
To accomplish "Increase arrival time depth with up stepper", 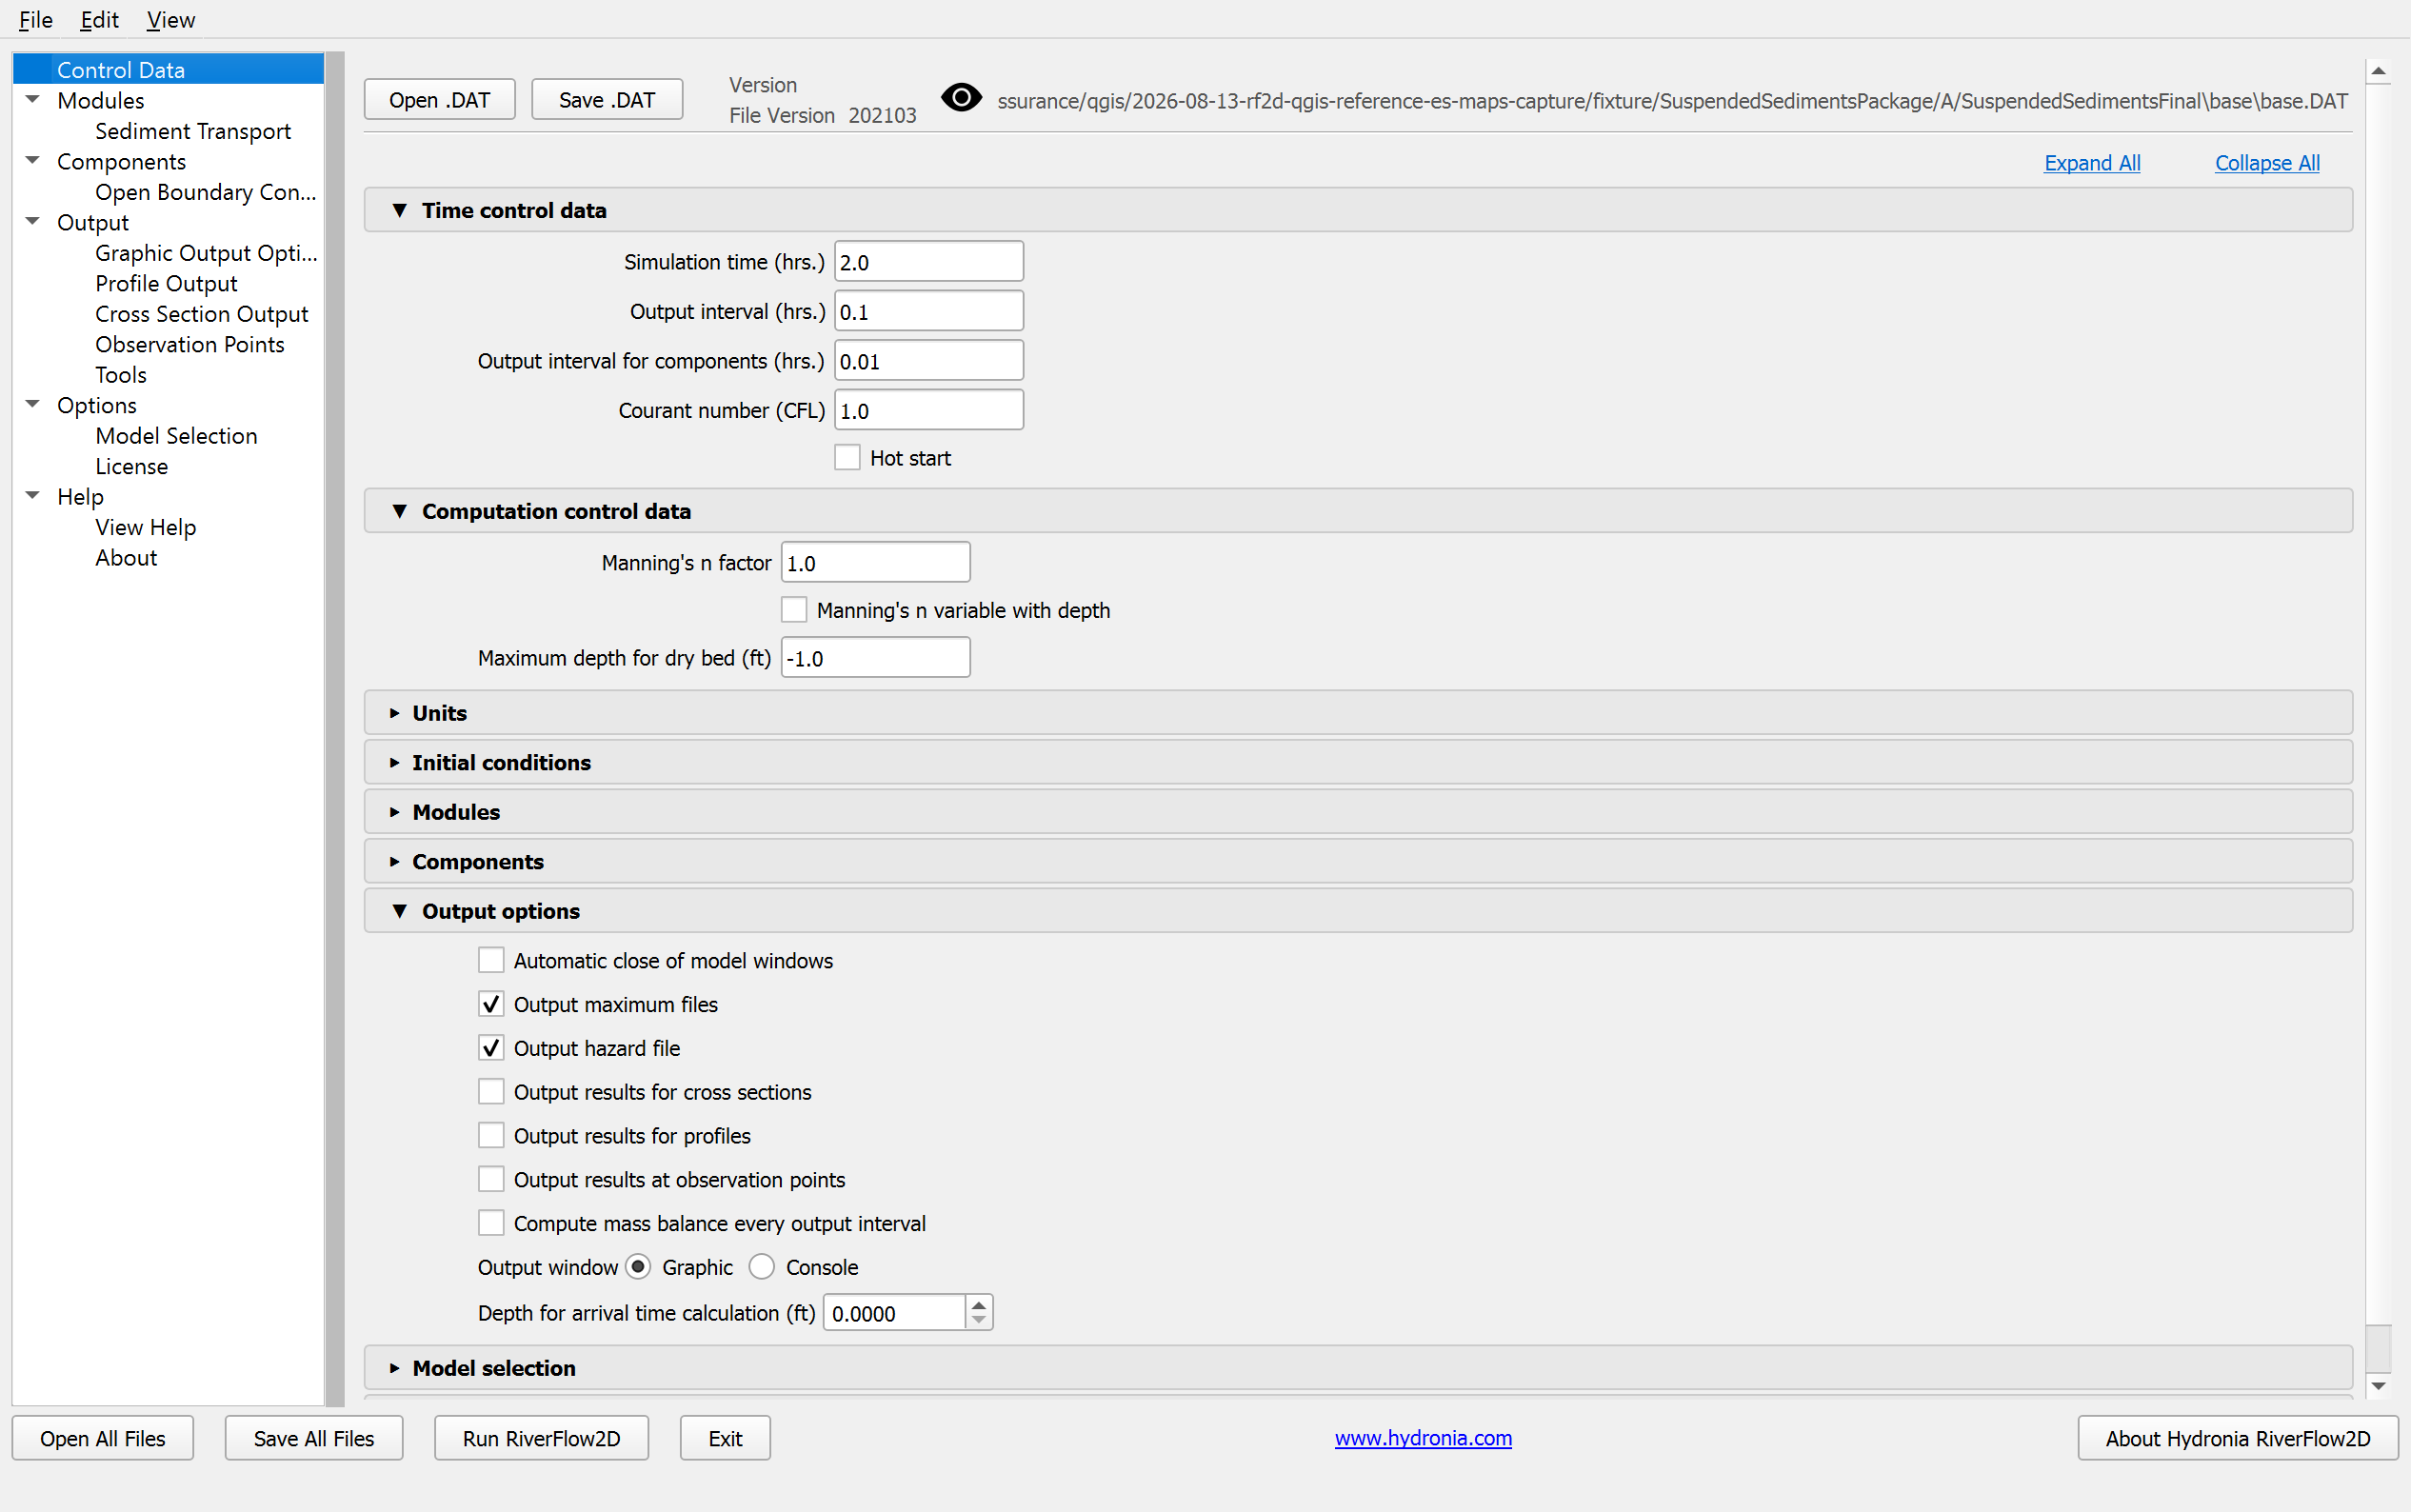I will point(979,1304).
